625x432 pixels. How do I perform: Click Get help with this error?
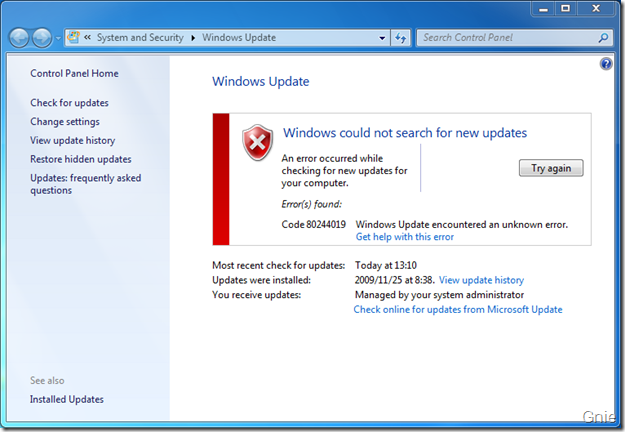(x=405, y=237)
